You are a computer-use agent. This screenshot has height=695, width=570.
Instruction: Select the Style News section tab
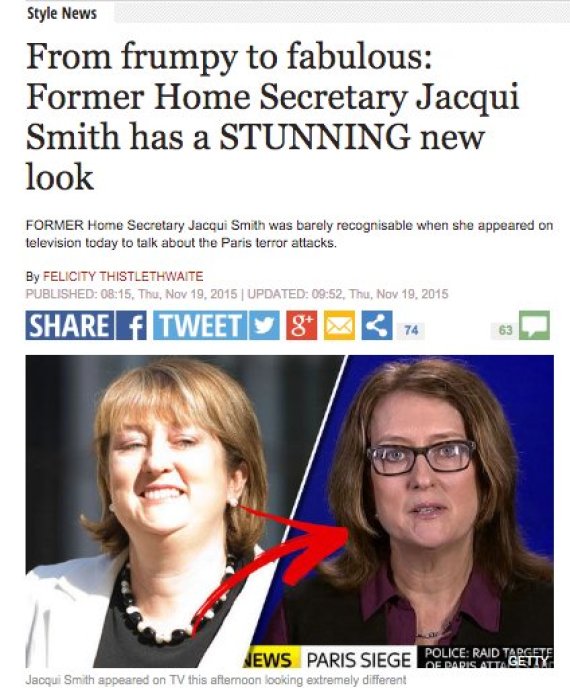pyautogui.click(x=62, y=14)
